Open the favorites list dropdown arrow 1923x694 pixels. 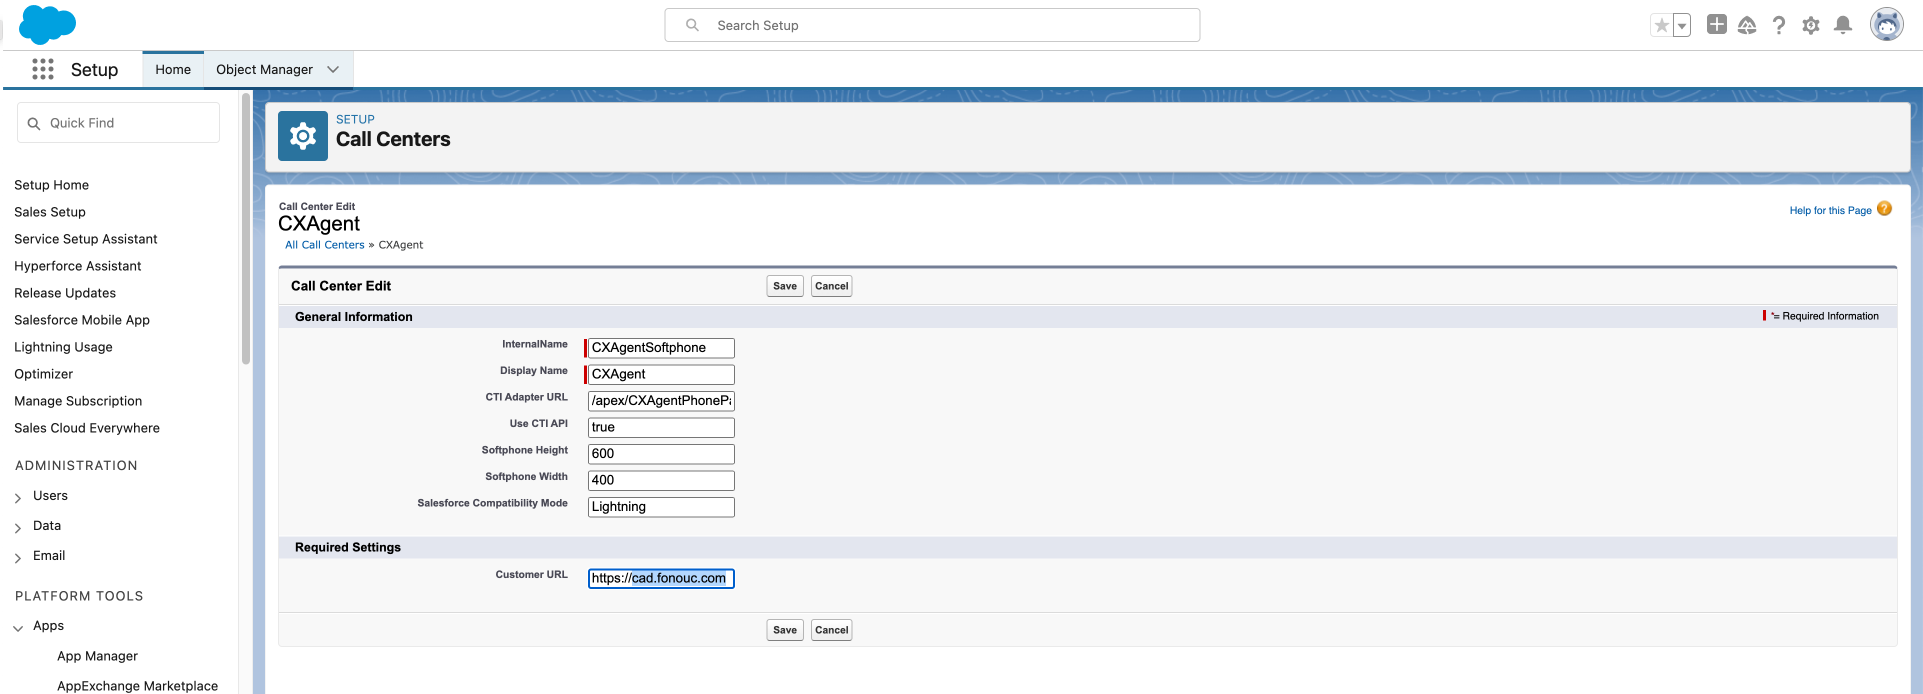1682,25
